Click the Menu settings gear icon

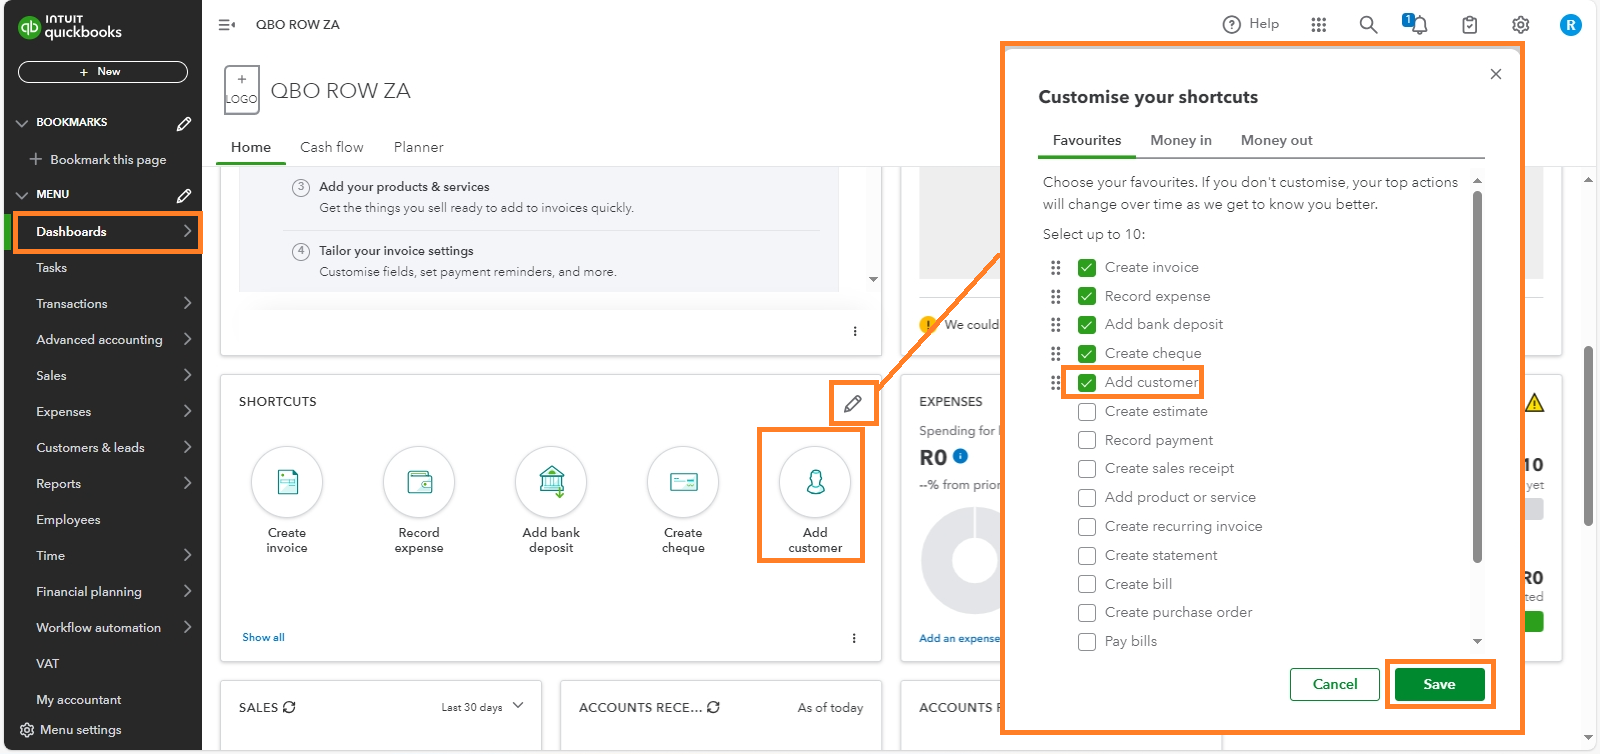pos(27,730)
